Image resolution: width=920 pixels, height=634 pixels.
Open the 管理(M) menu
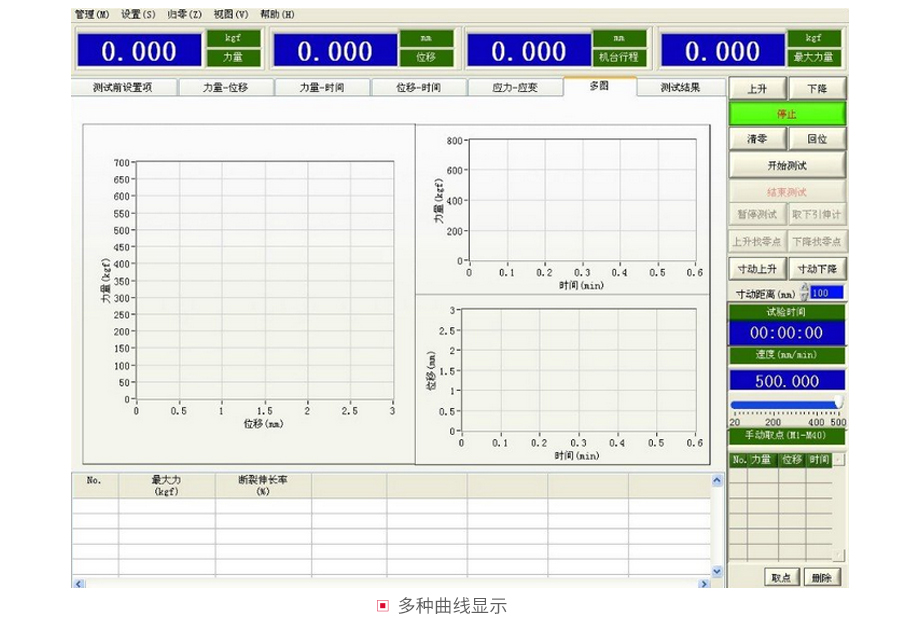(x=94, y=15)
